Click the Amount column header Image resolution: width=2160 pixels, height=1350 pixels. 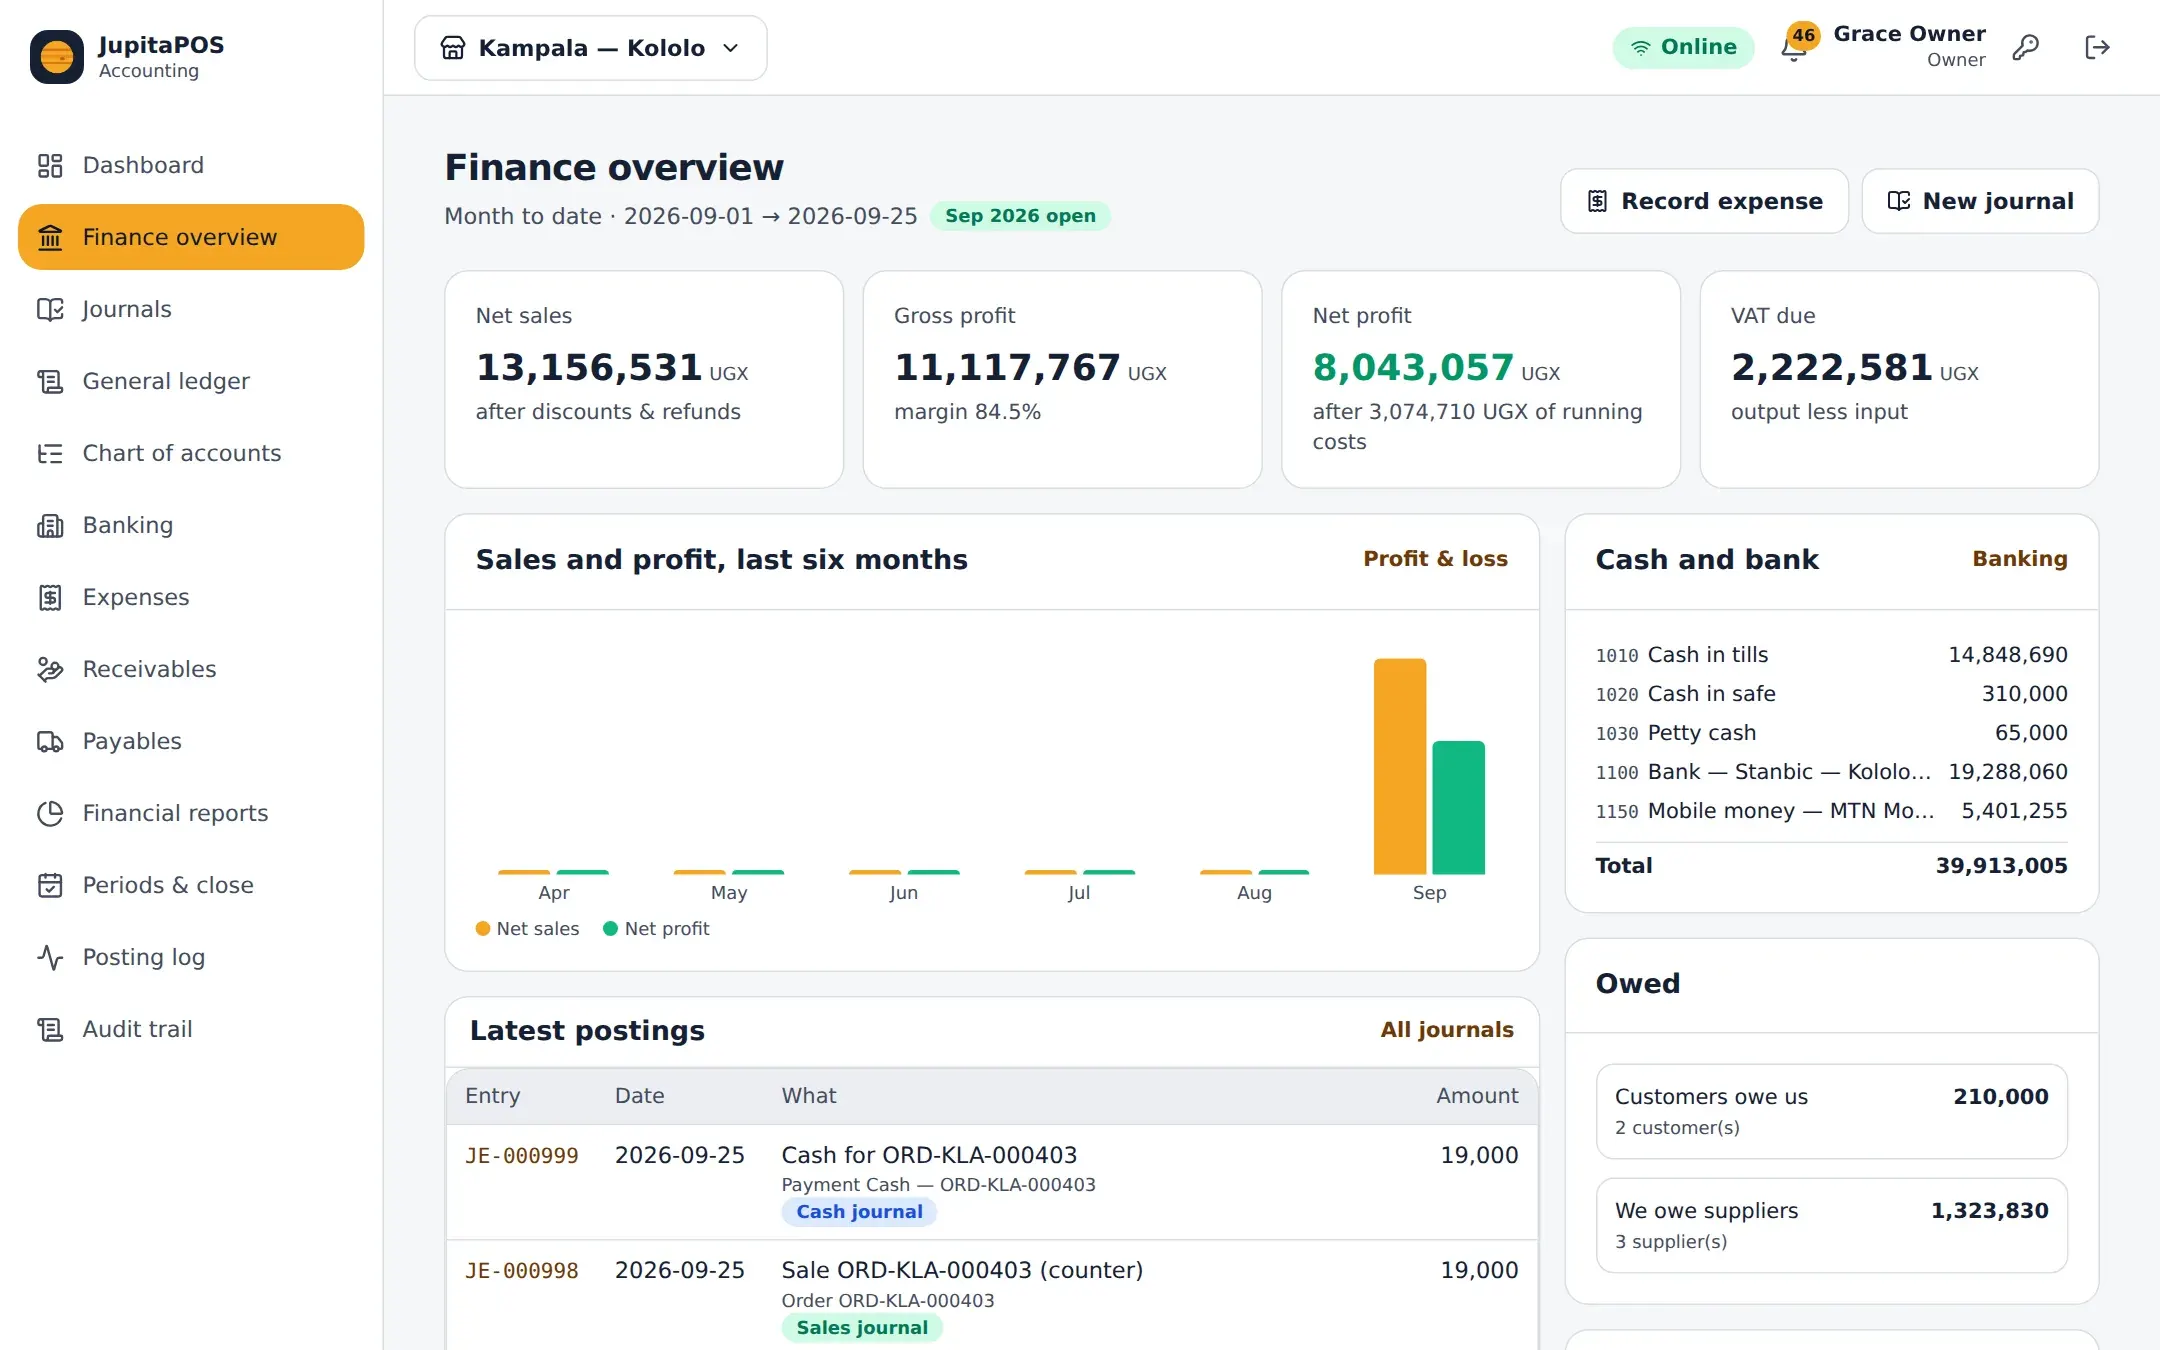coord(1477,1096)
